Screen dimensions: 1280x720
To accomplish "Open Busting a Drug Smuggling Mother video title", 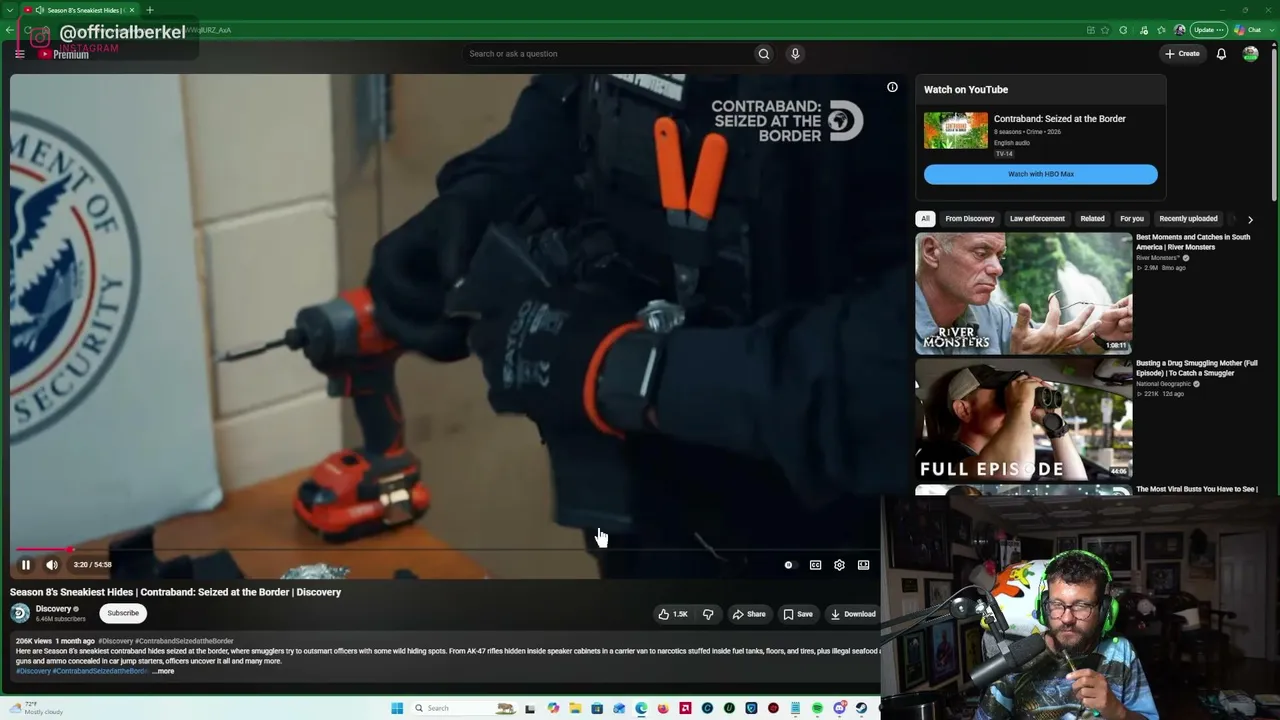I will click(1197, 368).
